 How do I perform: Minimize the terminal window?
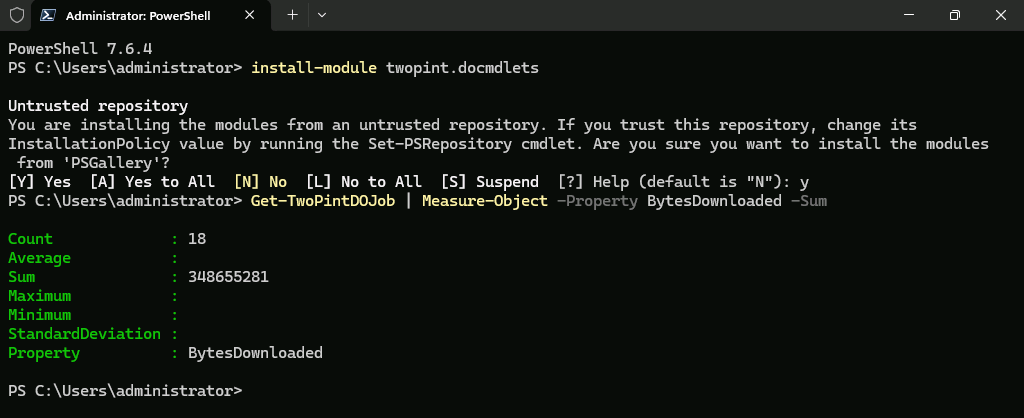point(908,14)
